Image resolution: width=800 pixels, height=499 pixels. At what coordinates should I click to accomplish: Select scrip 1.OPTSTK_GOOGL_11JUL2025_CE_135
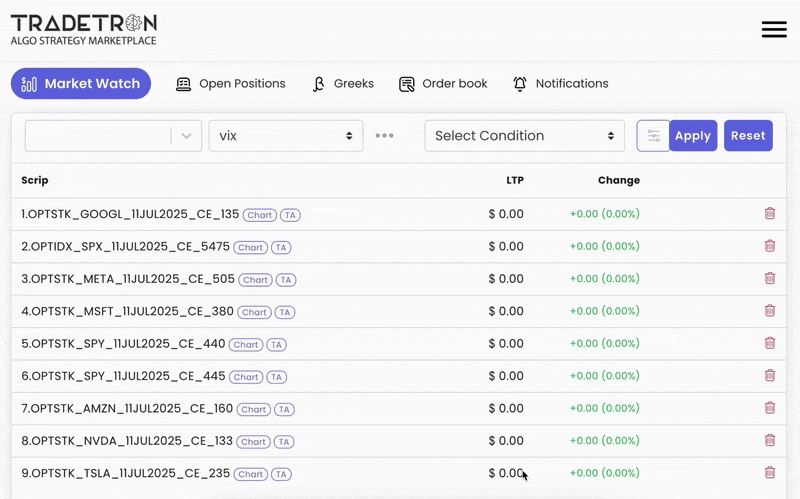[x=130, y=214]
